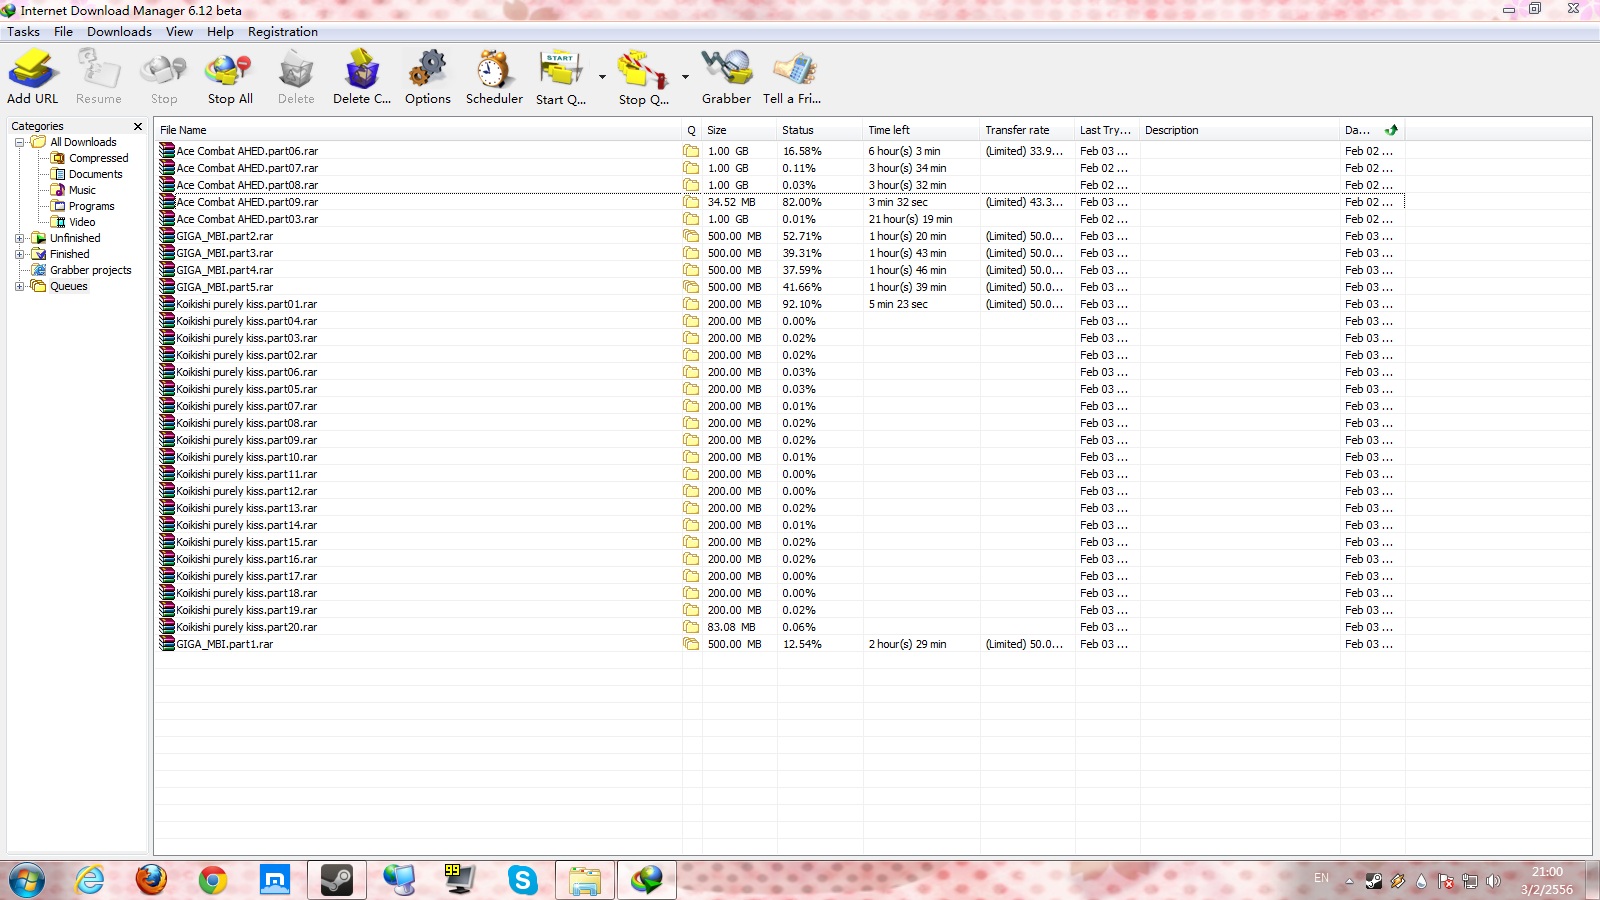Open the Help menu
The image size is (1600, 900).
220,32
